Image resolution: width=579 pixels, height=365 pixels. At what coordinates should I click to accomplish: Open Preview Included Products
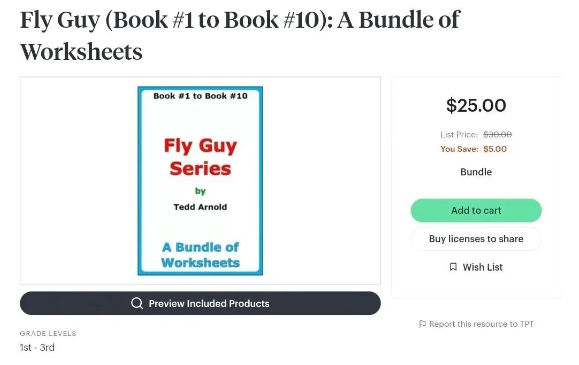pyautogui.click(x=200, y=303)
